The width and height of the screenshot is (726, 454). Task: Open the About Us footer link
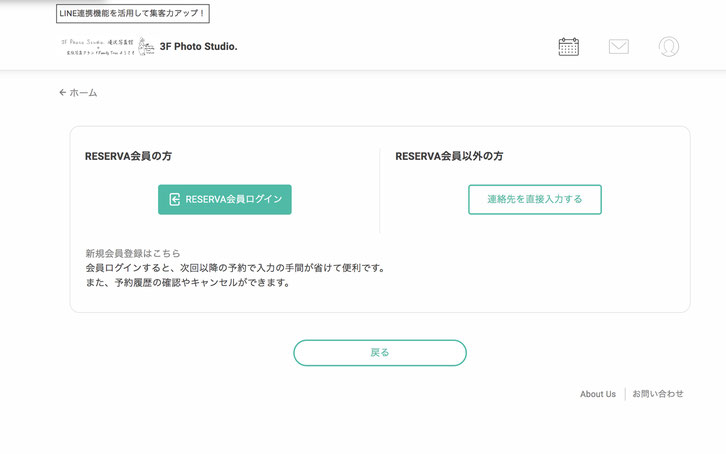[598, 394]
